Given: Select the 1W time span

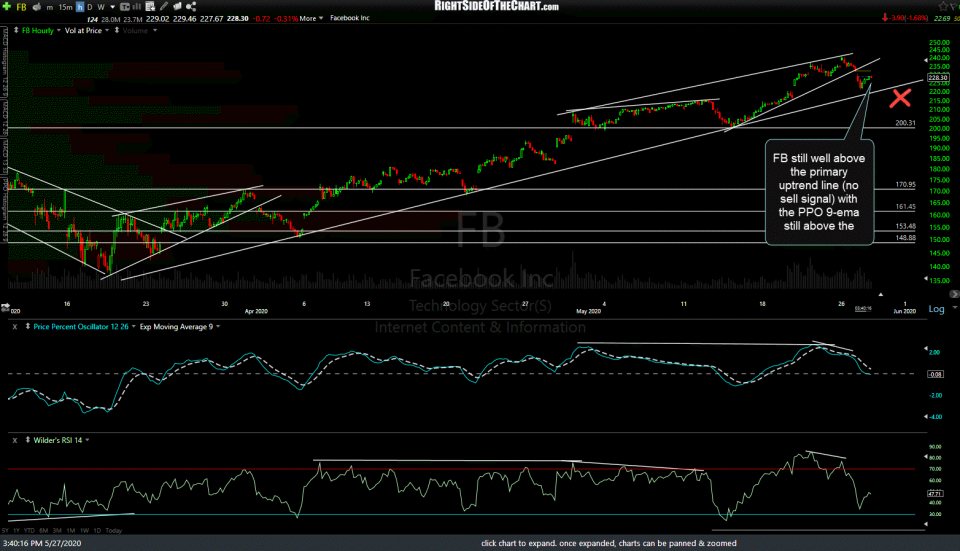Looking at the screenshot, I should click(x=84, y=531).
